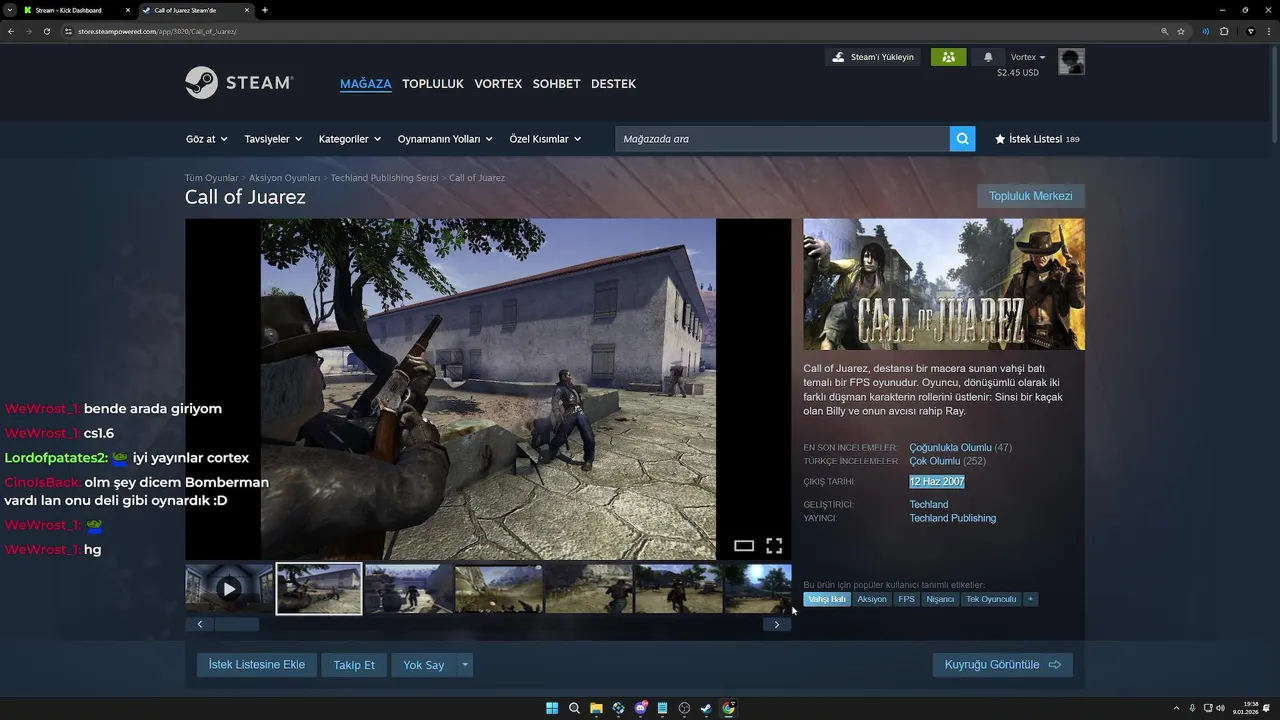Click the Steam logo in the header
1280x720 pixels.
click(x=239, y=83)
